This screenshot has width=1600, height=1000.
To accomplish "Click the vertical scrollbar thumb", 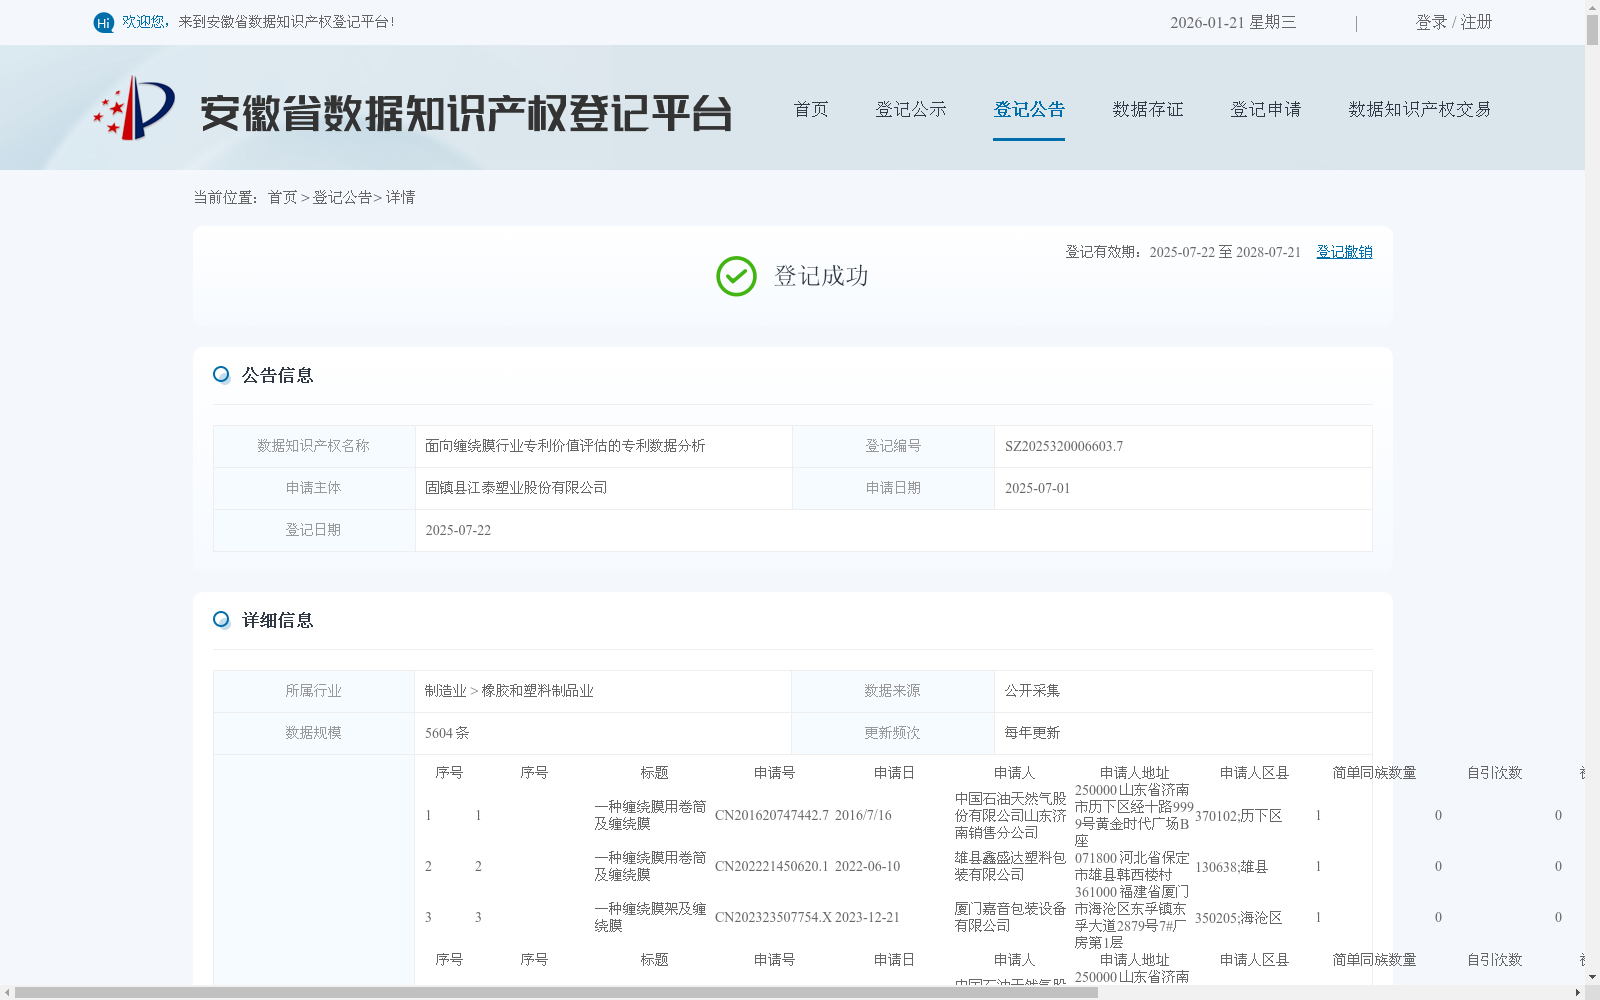I will [x=1592, y=29].
